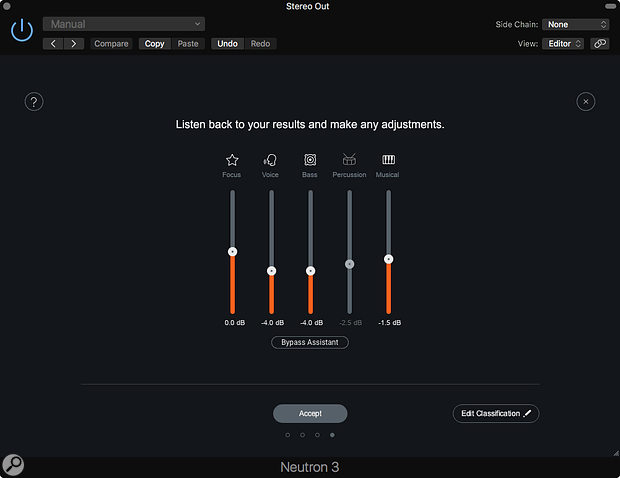Click the Musical slider handle

389,259
